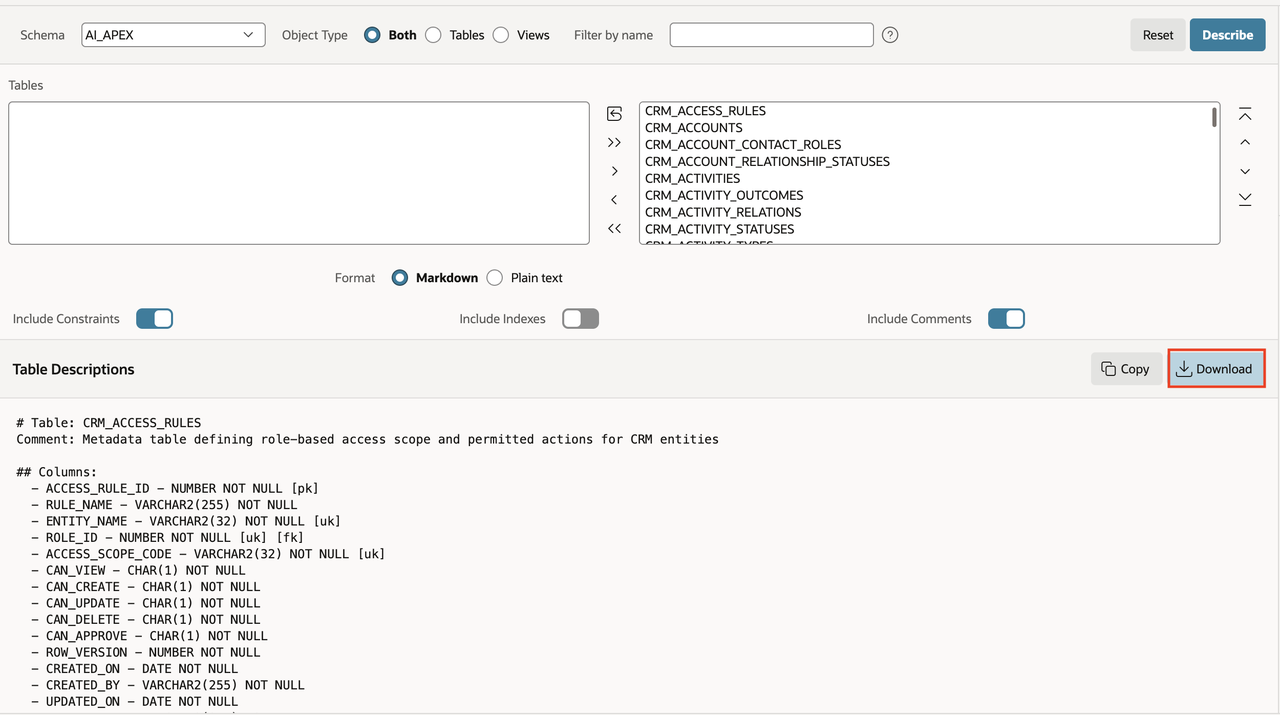Viewport: 1280px width, 715px height.
Task: Click the remove all (<<) icon
Action: pyautogui.click(x=614, y=229)
